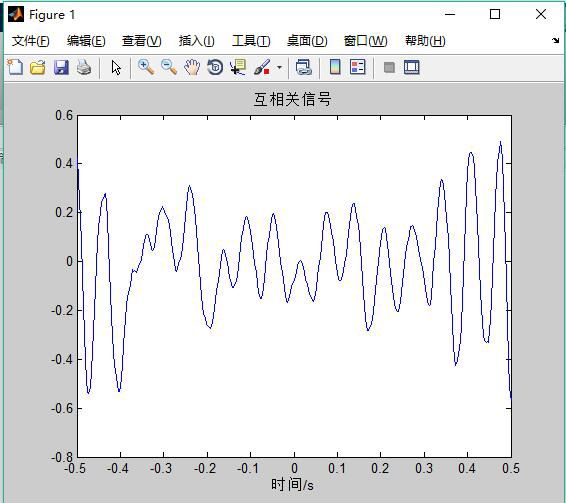
Task: Click the y-axis tick label 0.6
Action: (64, 116)
